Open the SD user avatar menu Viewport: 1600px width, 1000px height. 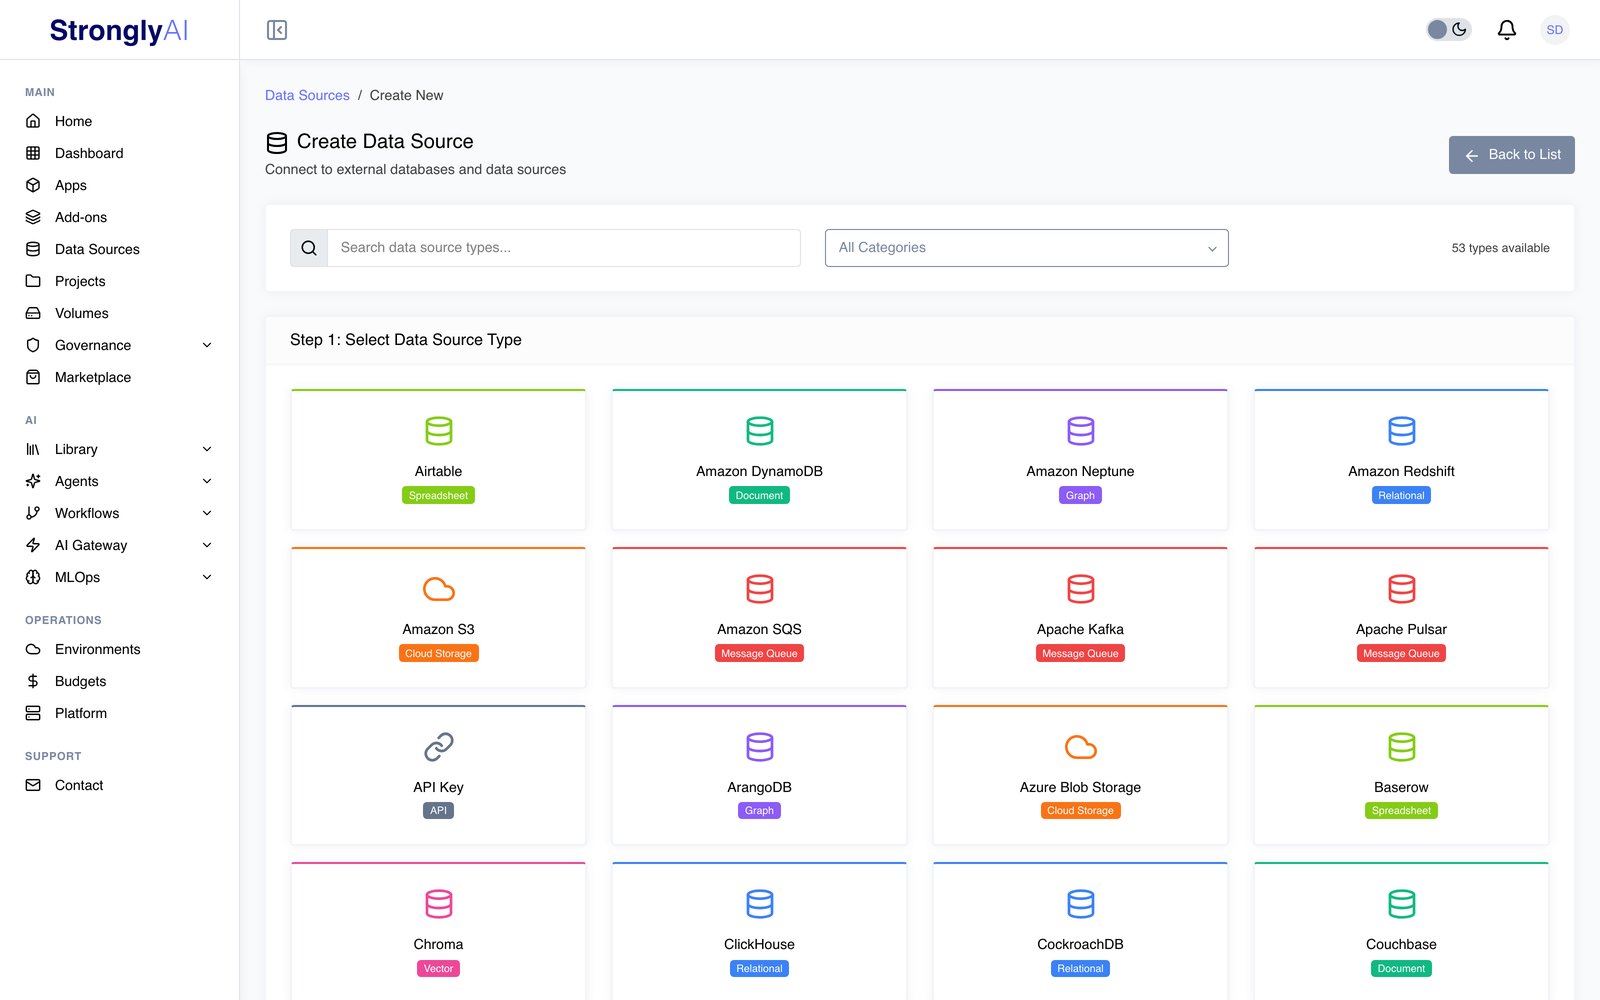pyautogui.click(x=1554, y=30)
